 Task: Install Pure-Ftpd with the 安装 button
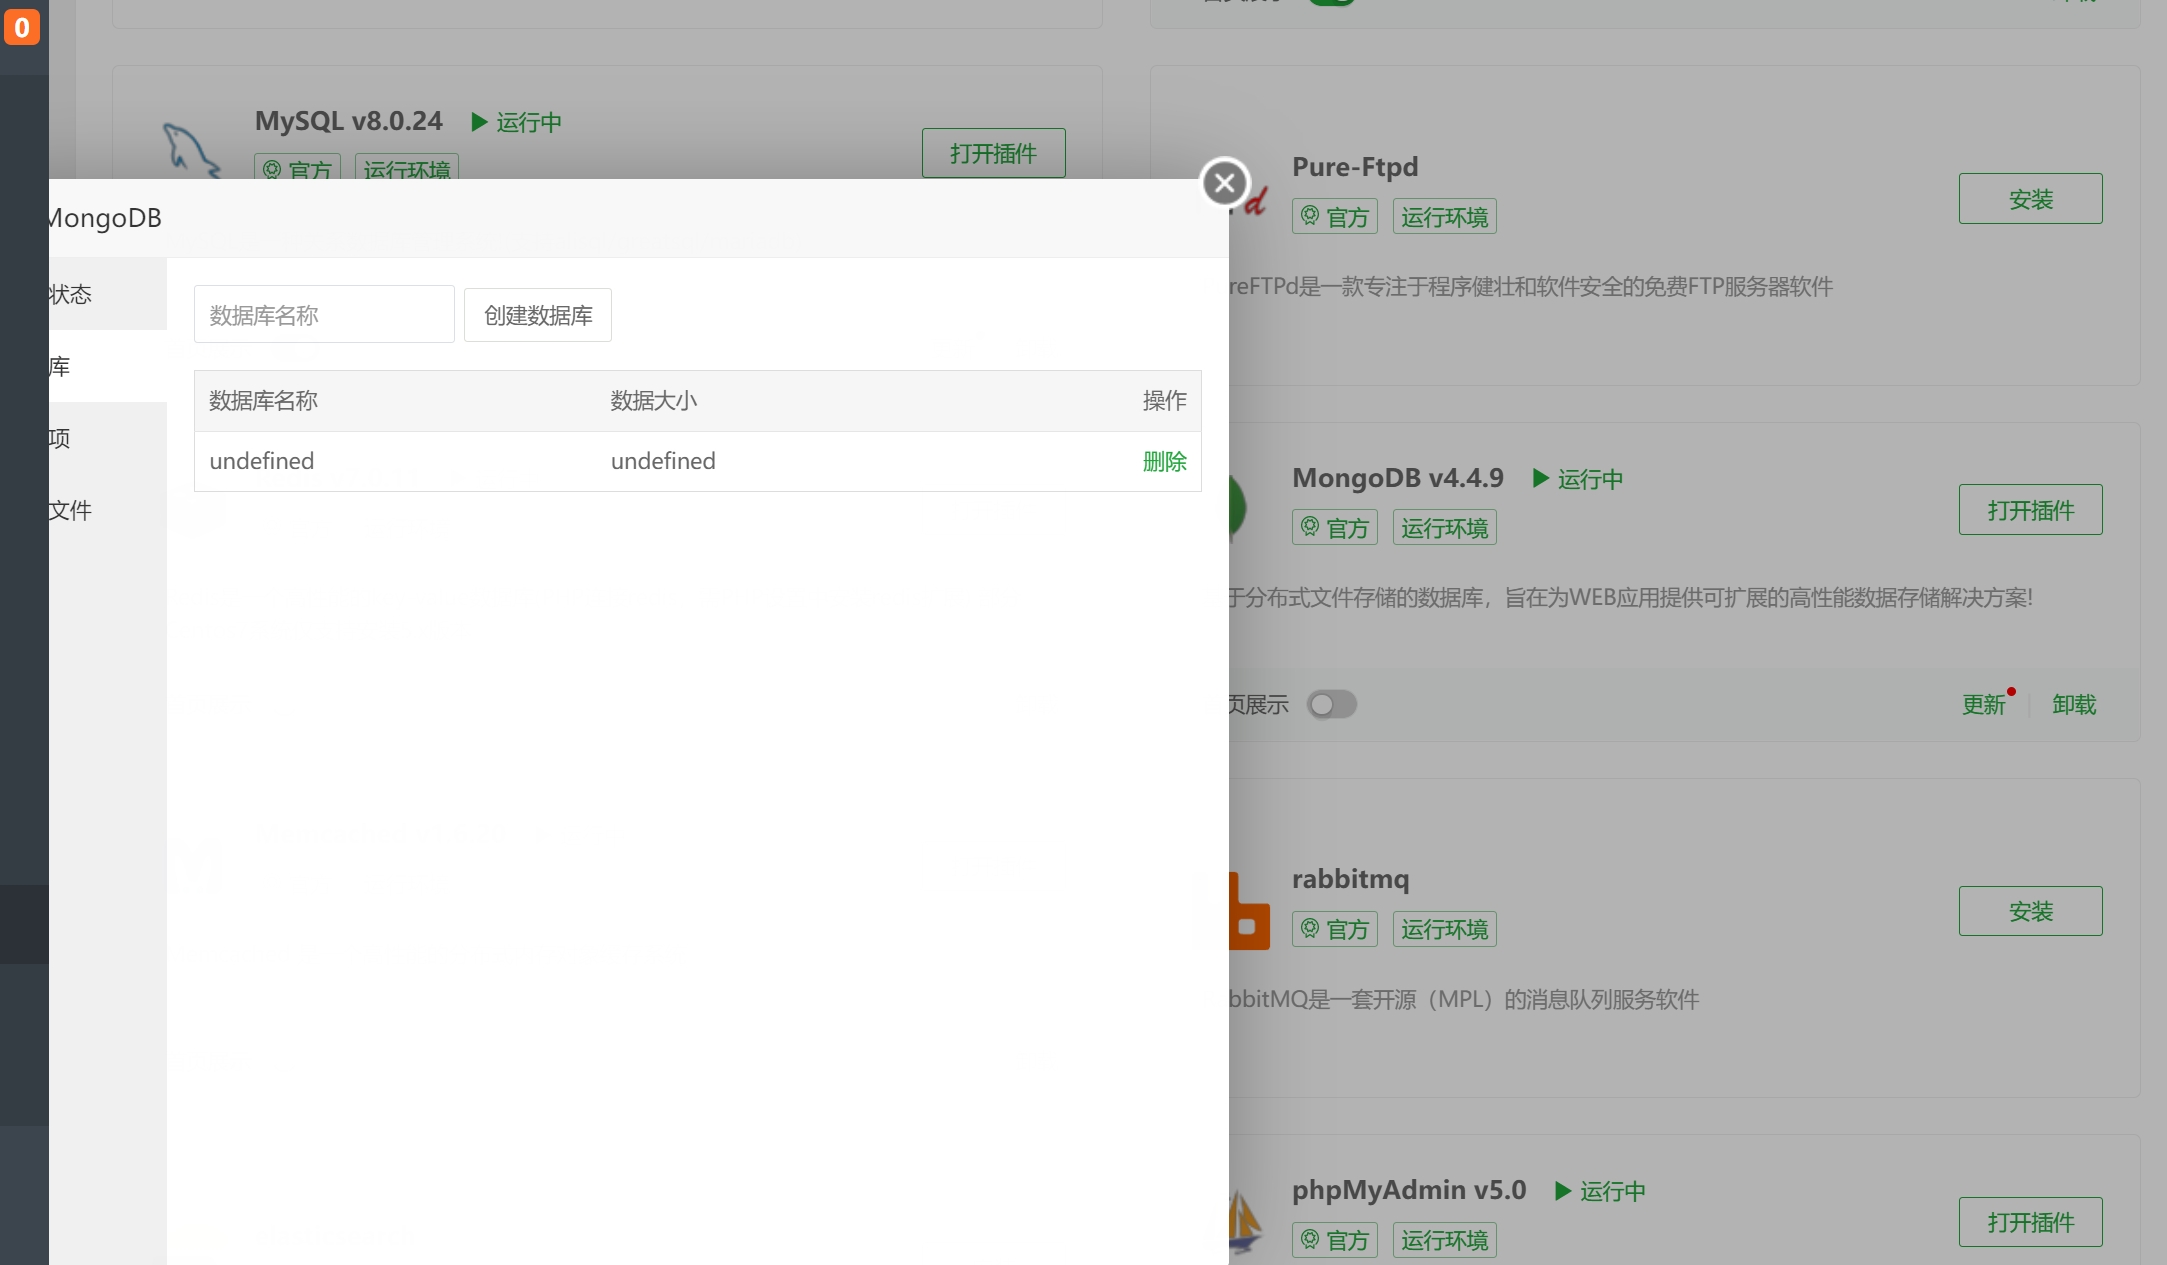[2030, 199]
